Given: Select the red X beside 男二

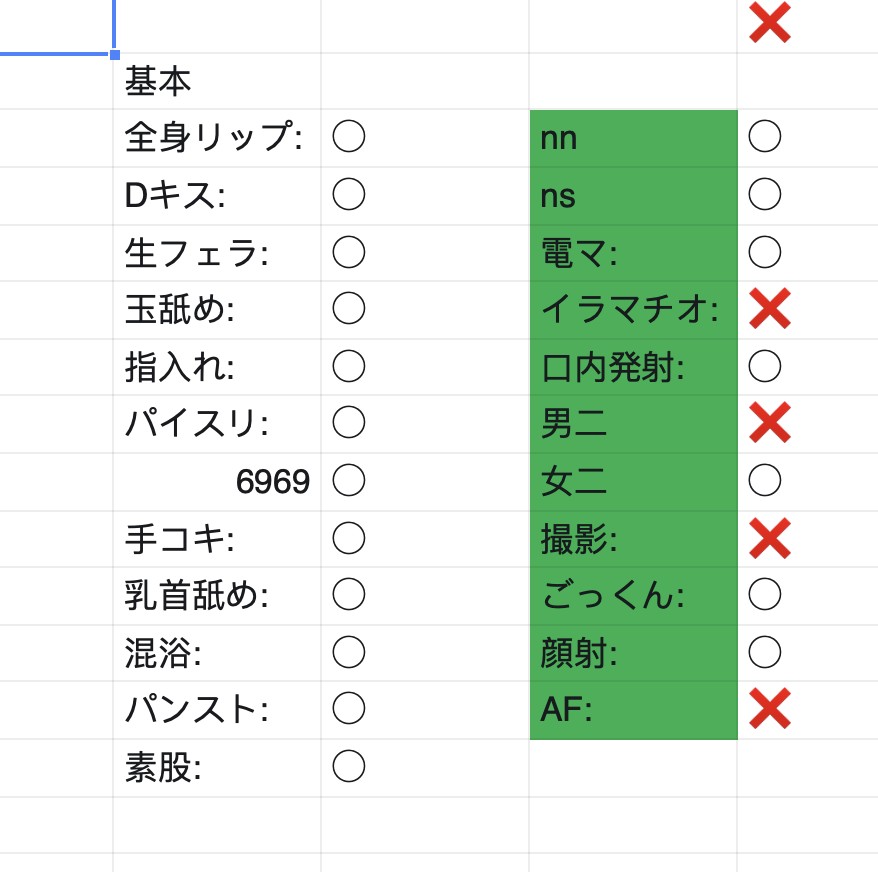Looking at the screenshot, I should (769, 422).
